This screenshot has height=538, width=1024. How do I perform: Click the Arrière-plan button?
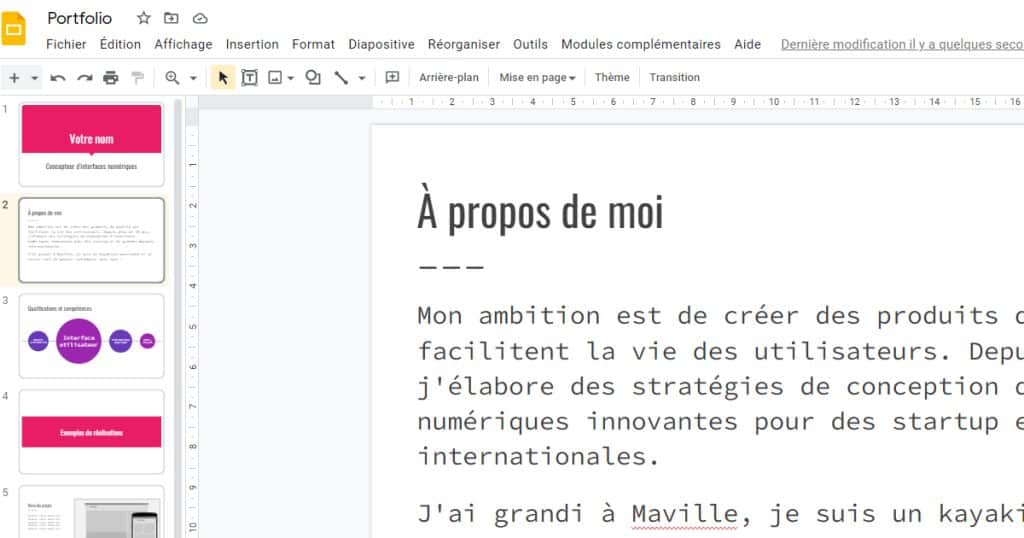(449, 77)
